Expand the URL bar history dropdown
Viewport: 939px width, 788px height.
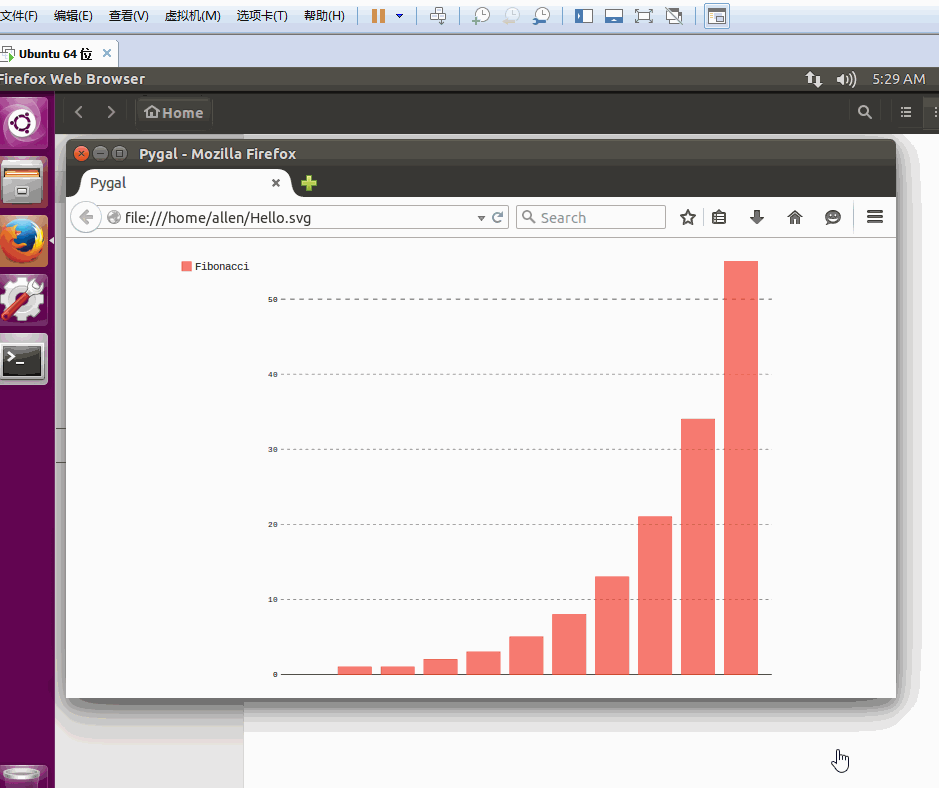(x=481, y=218)
